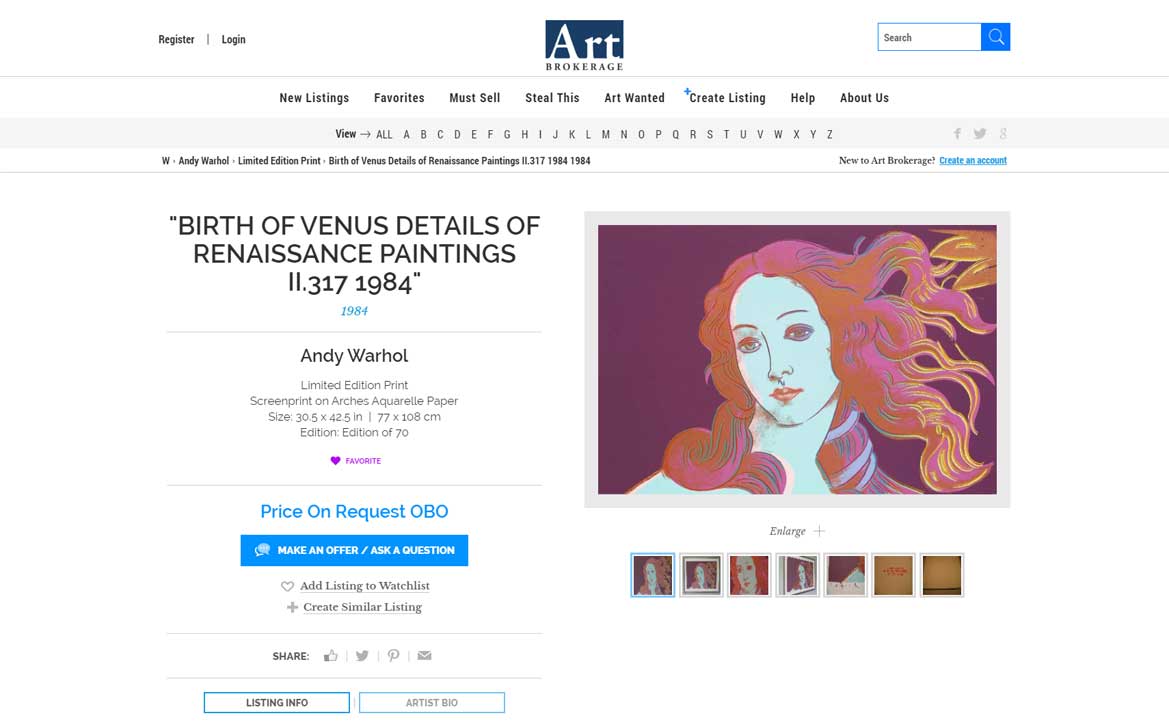Click the purple Favorite heart icon
The height and width of the screenshot is (721, 1169).
tap(335, 461)
